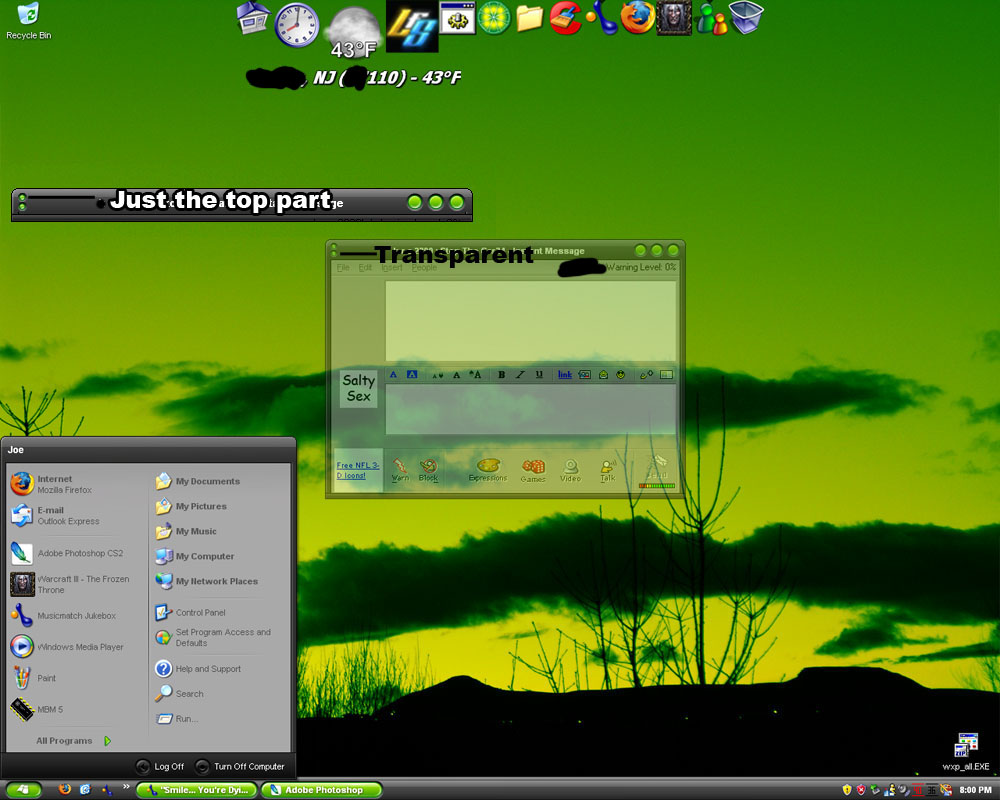
Task: Launch LimeWire from the dock
Action: point(494,18)
